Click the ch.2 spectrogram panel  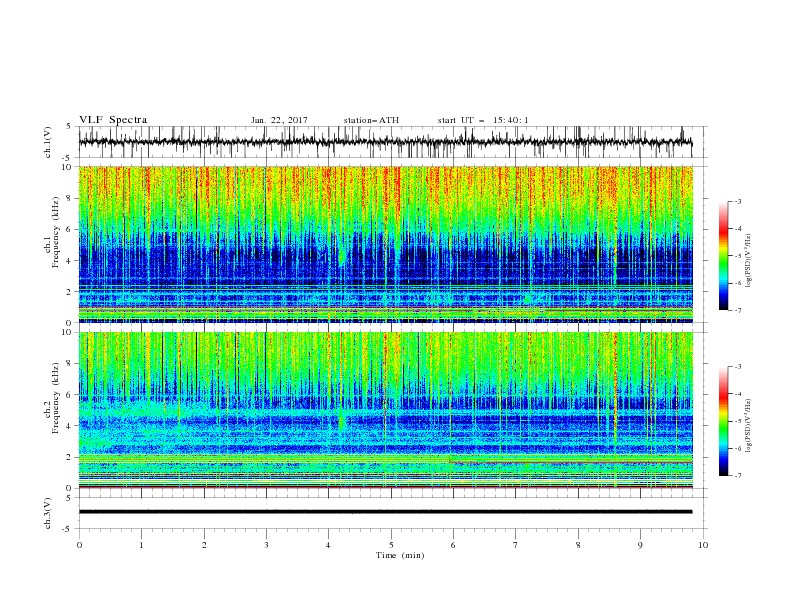385,410
